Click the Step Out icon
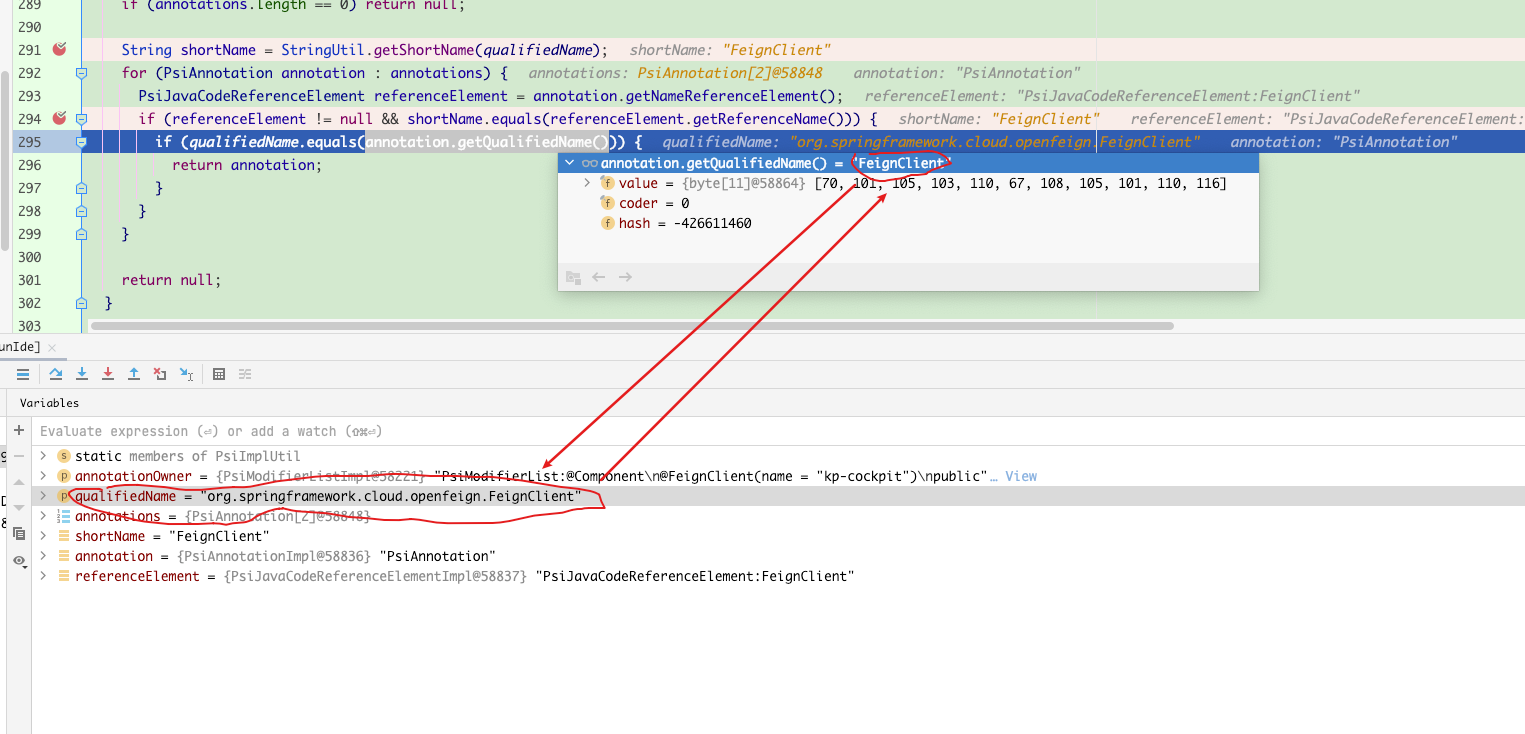 point(133,374)
